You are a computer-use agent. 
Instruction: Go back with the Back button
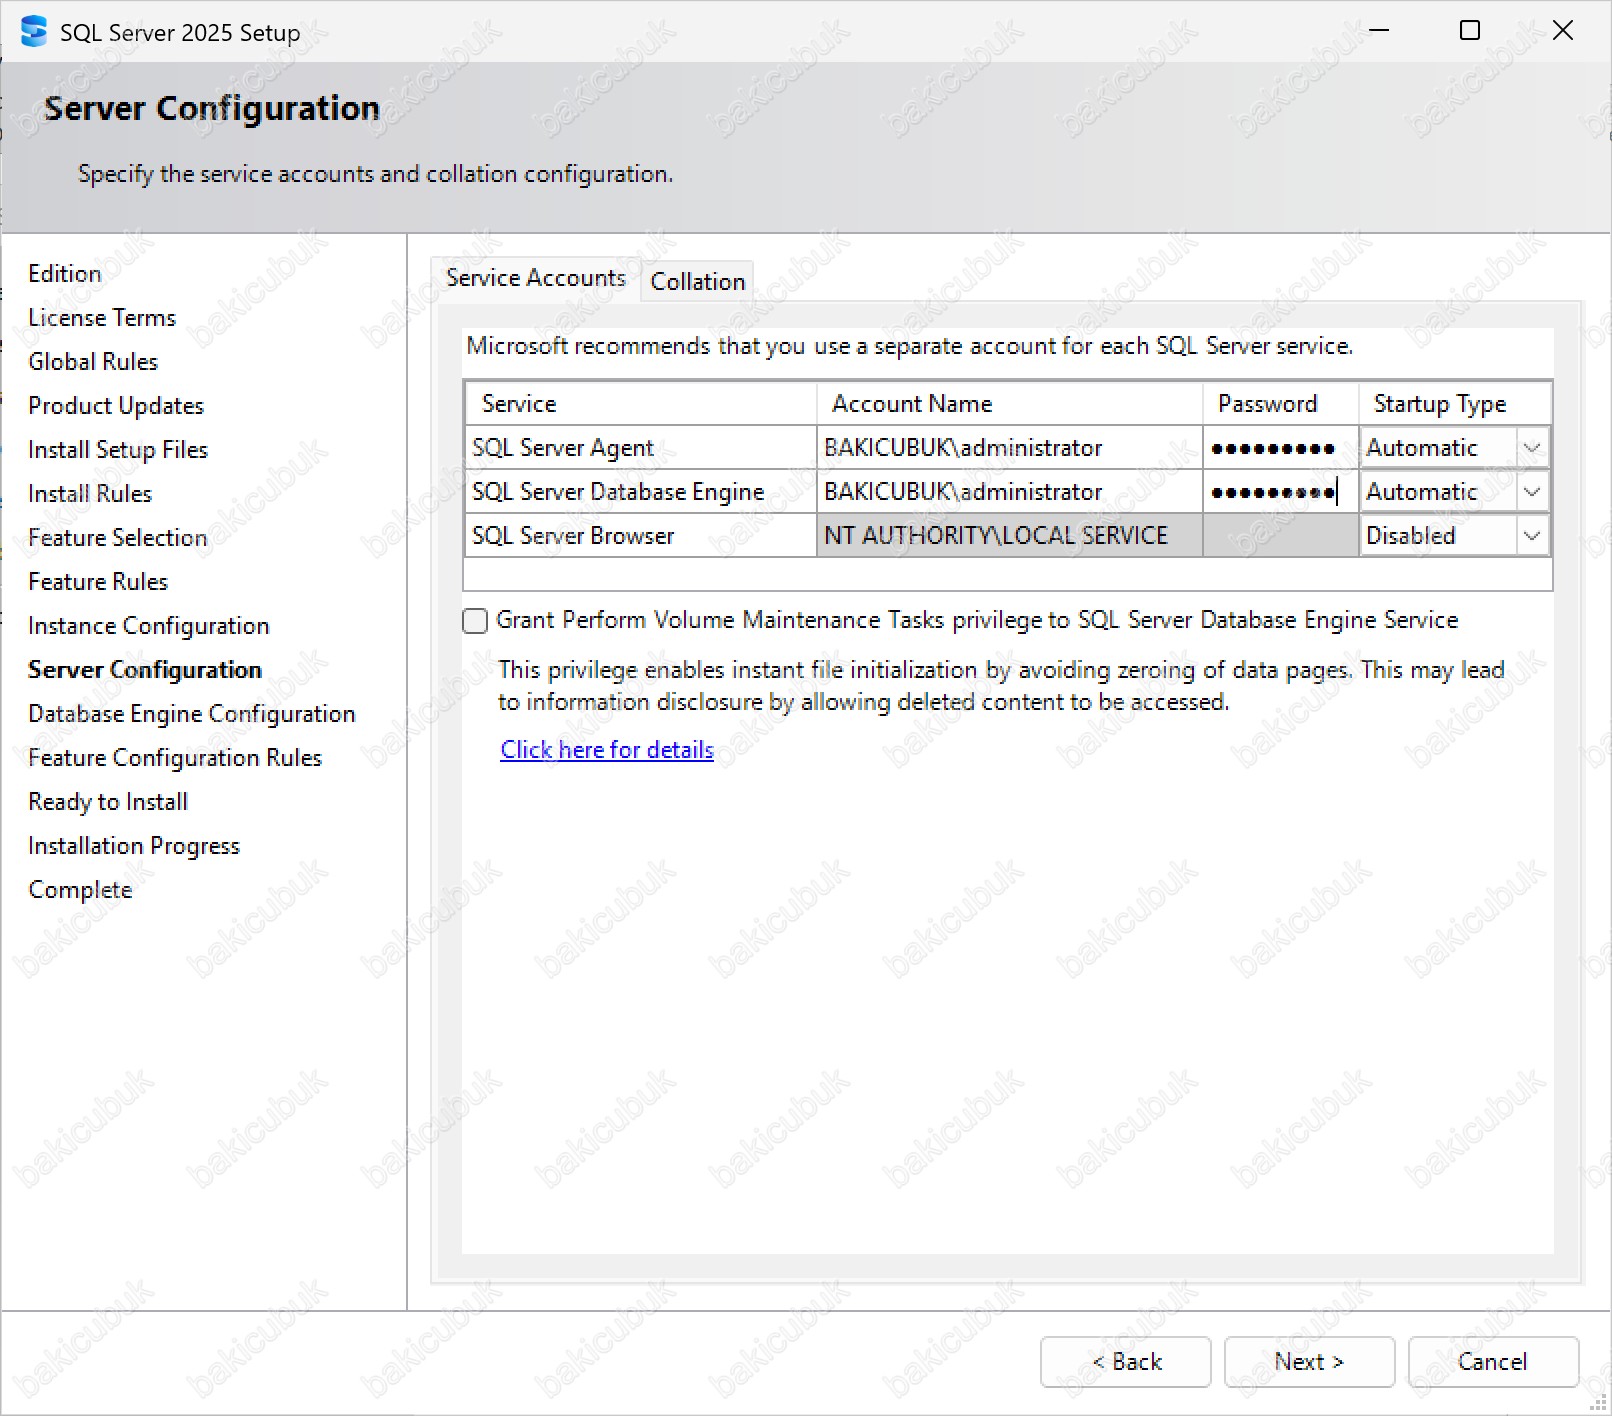1125,1362
